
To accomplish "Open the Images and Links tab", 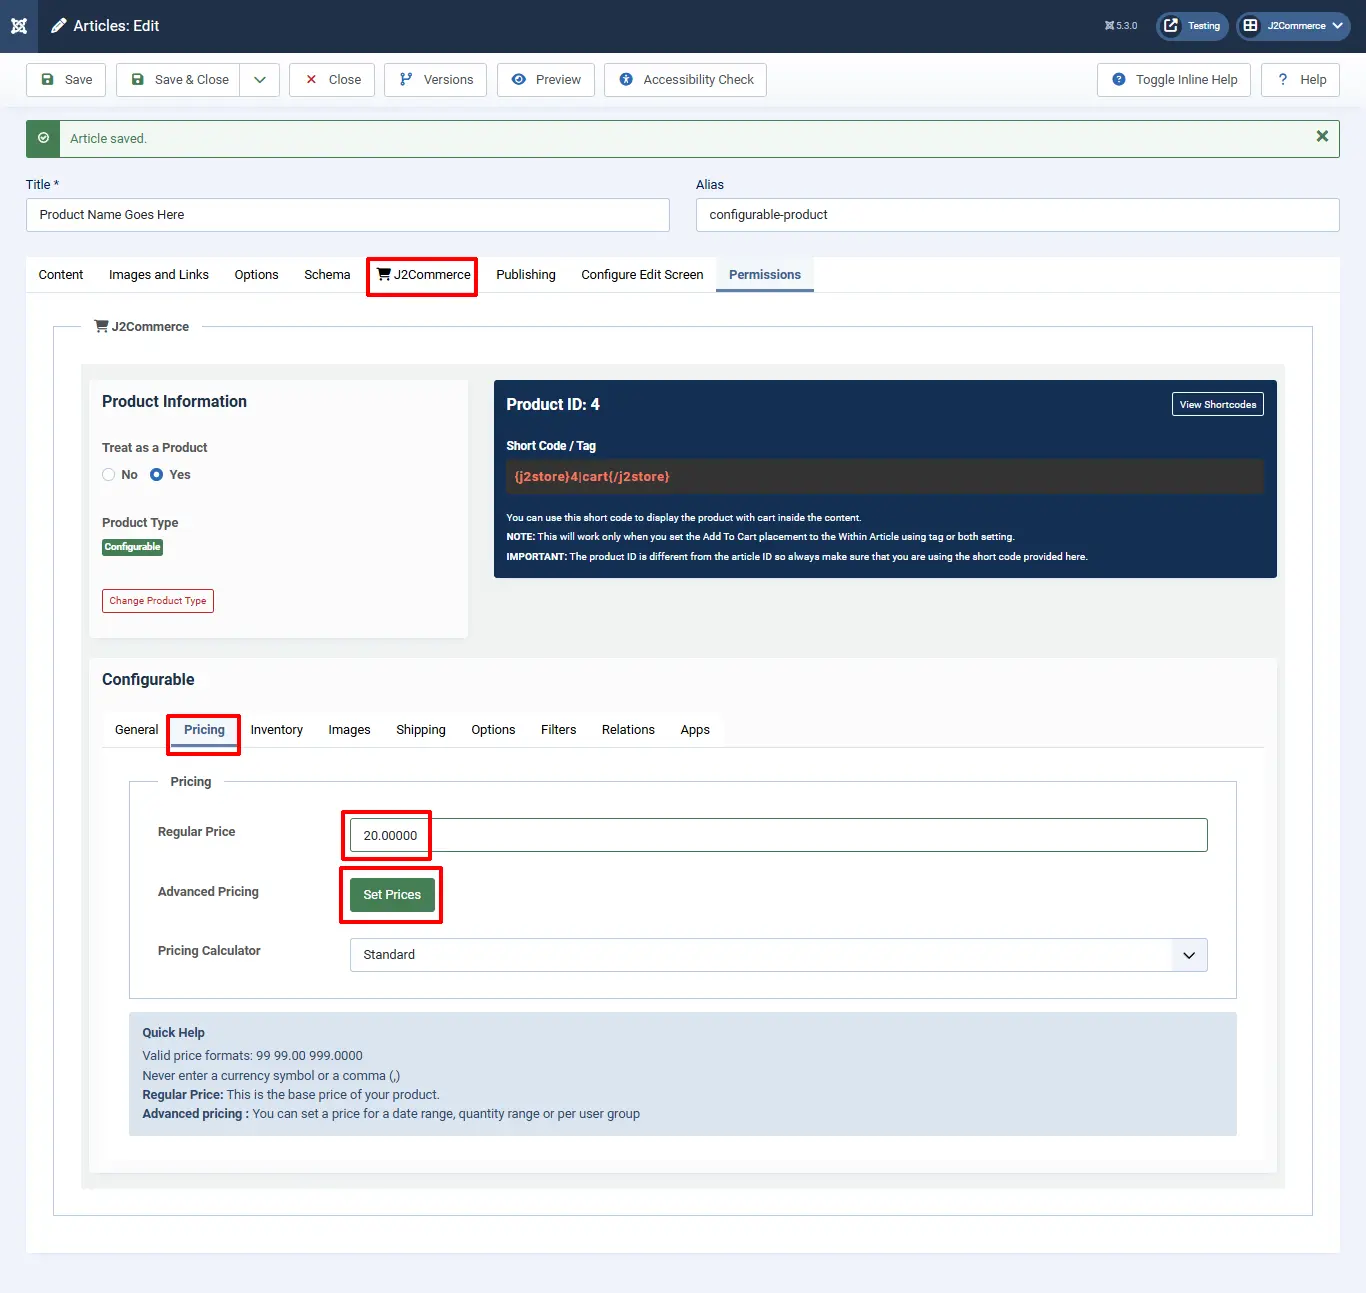I will [159, 275].
